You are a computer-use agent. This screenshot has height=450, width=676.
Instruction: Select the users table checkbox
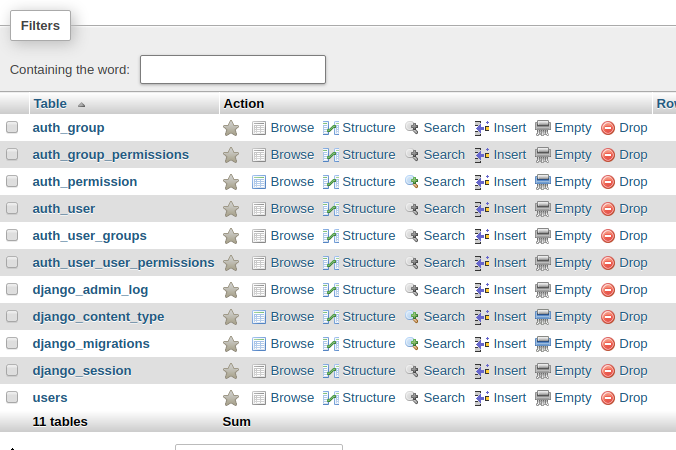[x=12, y=397]
